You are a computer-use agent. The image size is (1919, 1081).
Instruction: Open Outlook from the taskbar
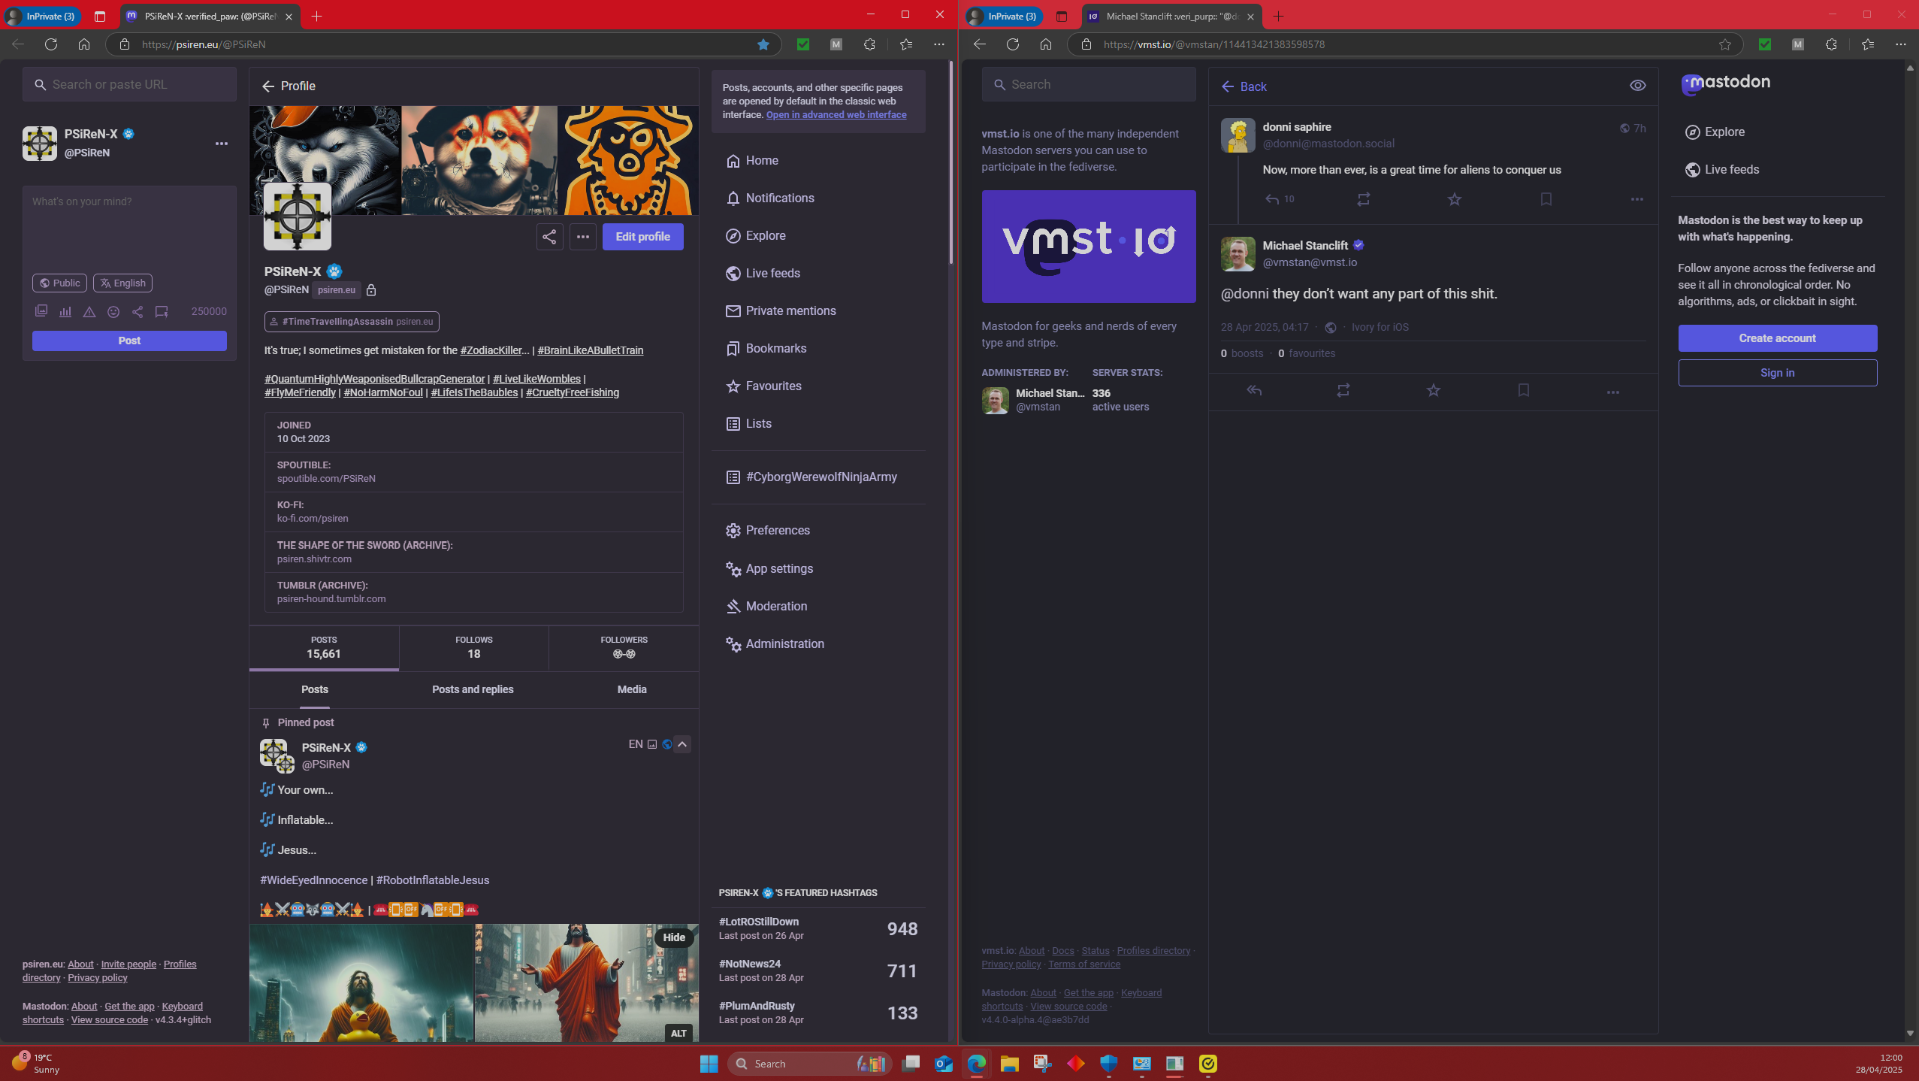[x=943, y=1064]
